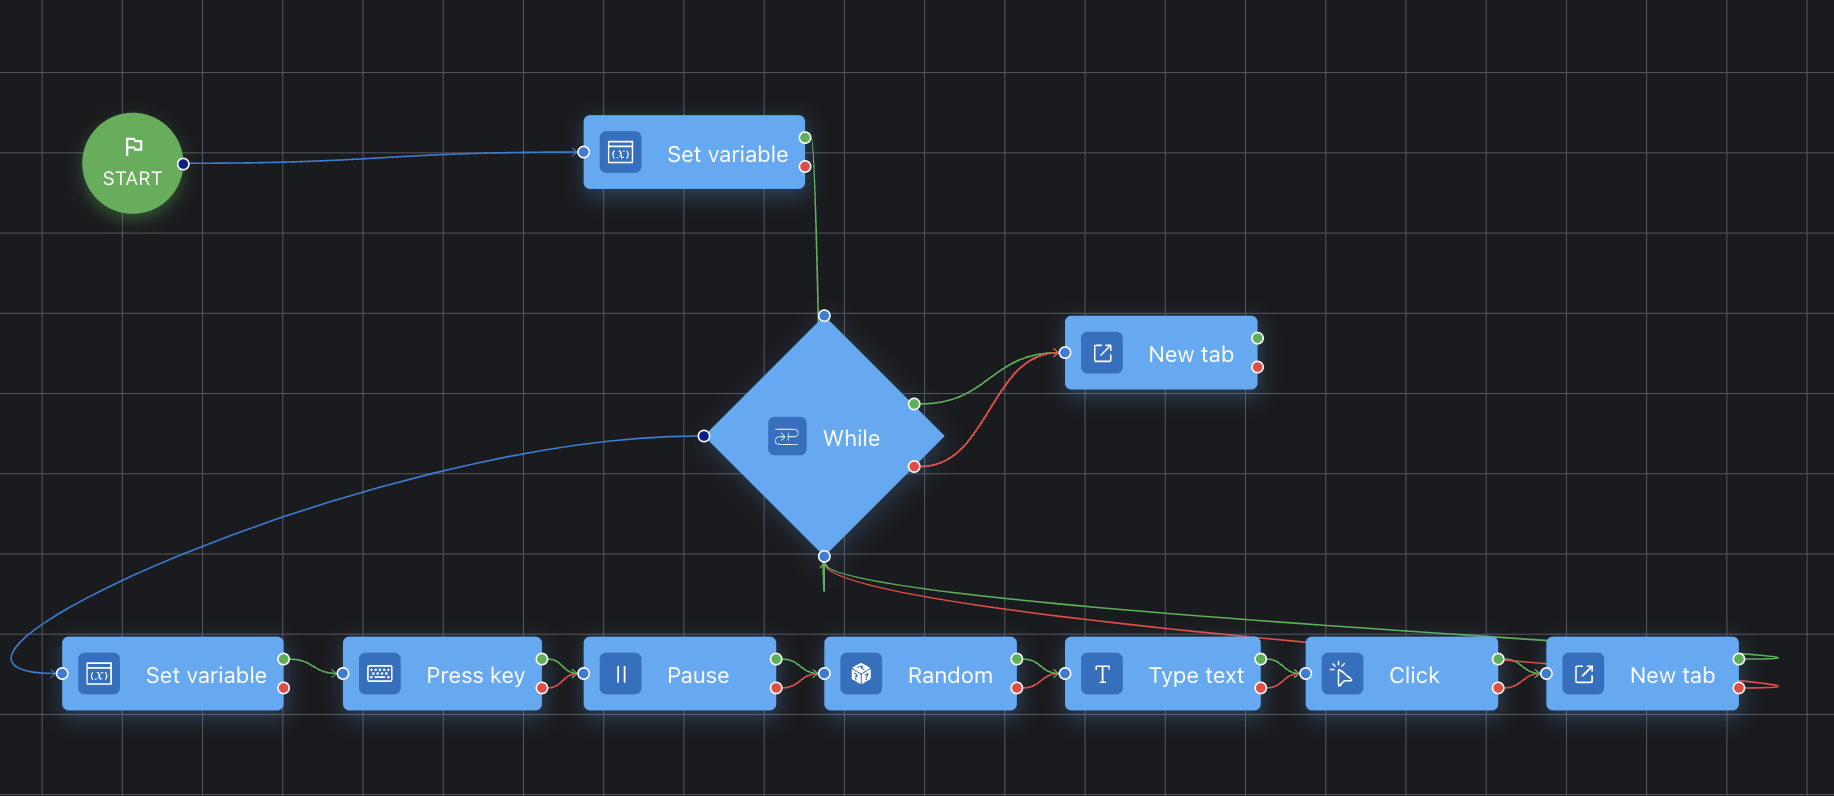Select the While label in the diamond

[851, 438]
